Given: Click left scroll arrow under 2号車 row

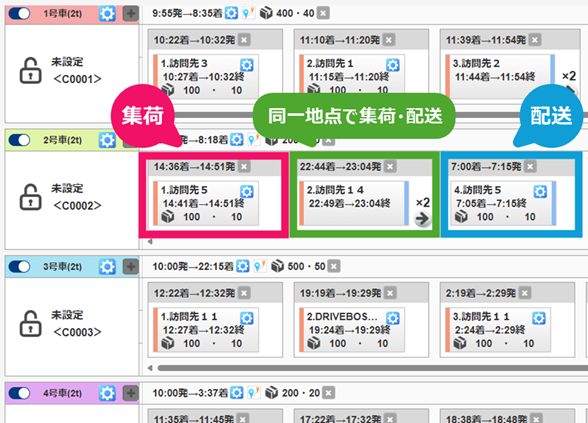Looking at the screenshot, I should tap(150, 242).
